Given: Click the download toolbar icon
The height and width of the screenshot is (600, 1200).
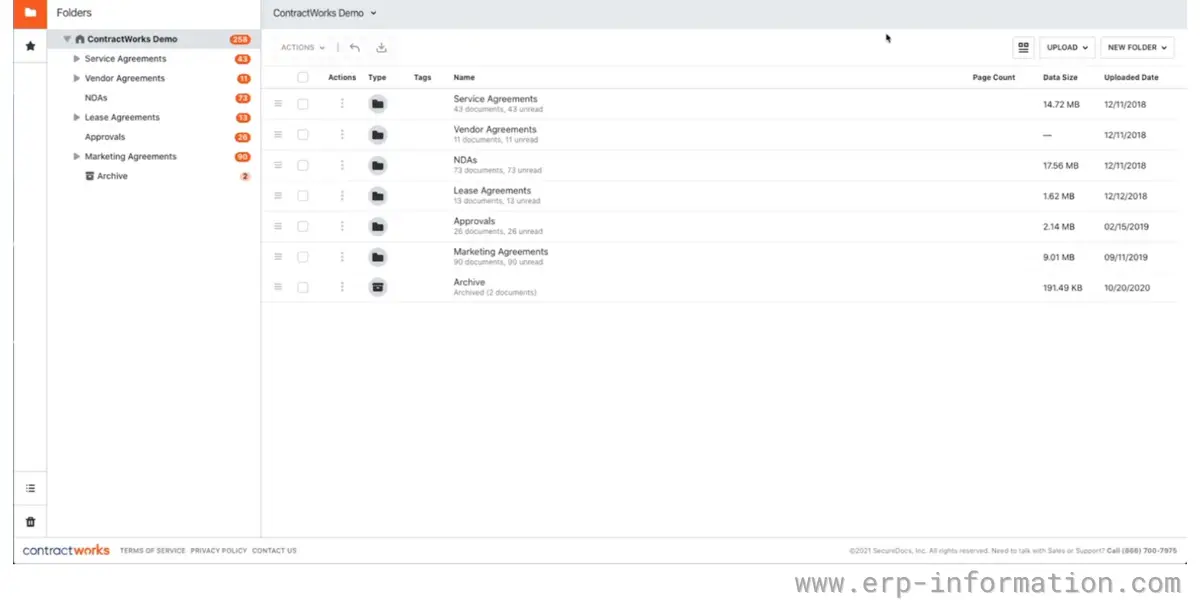Looking at the screenshot, I should [381, 47].
